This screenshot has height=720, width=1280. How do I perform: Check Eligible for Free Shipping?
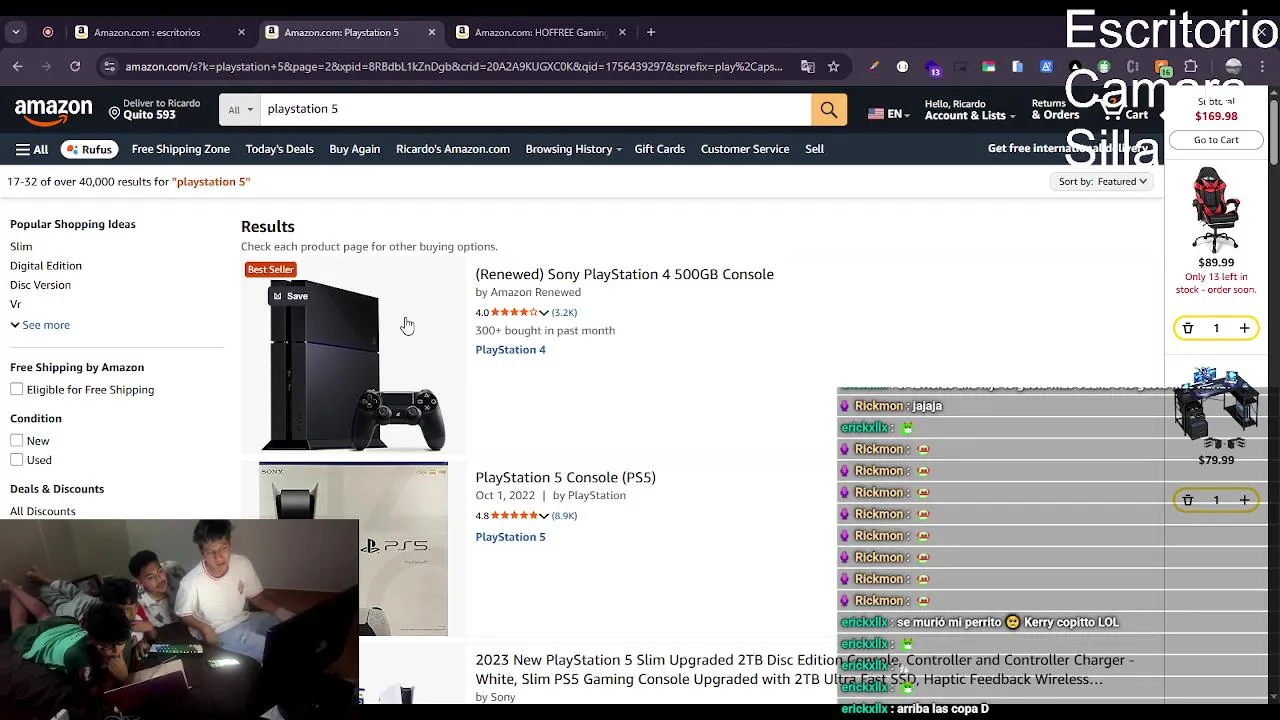[x=17, y=389]
